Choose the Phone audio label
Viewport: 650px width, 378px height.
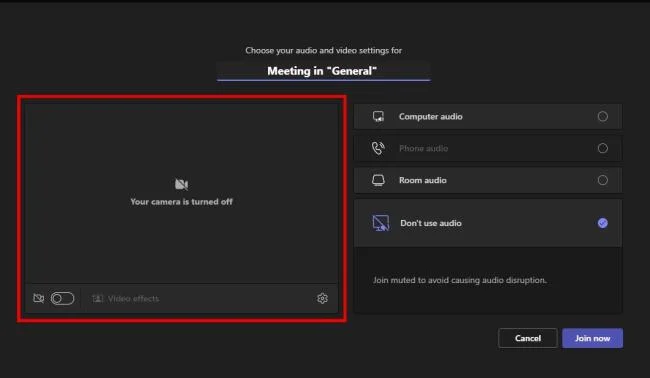point(424,148)
